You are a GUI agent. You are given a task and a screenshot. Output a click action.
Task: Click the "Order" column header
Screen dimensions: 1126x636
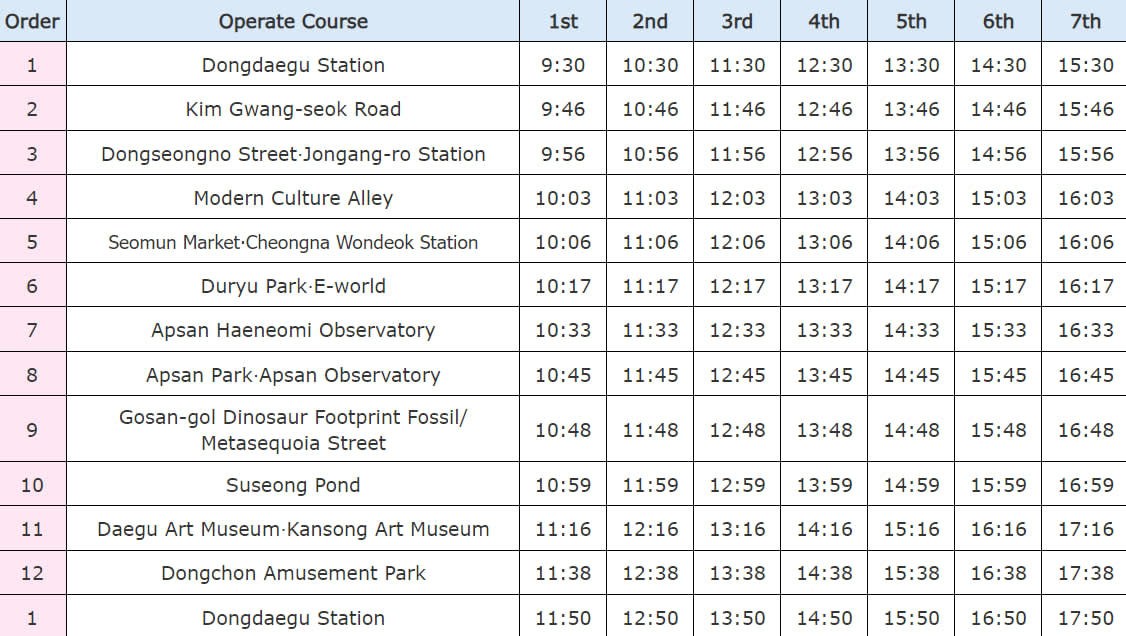point(32,21)
